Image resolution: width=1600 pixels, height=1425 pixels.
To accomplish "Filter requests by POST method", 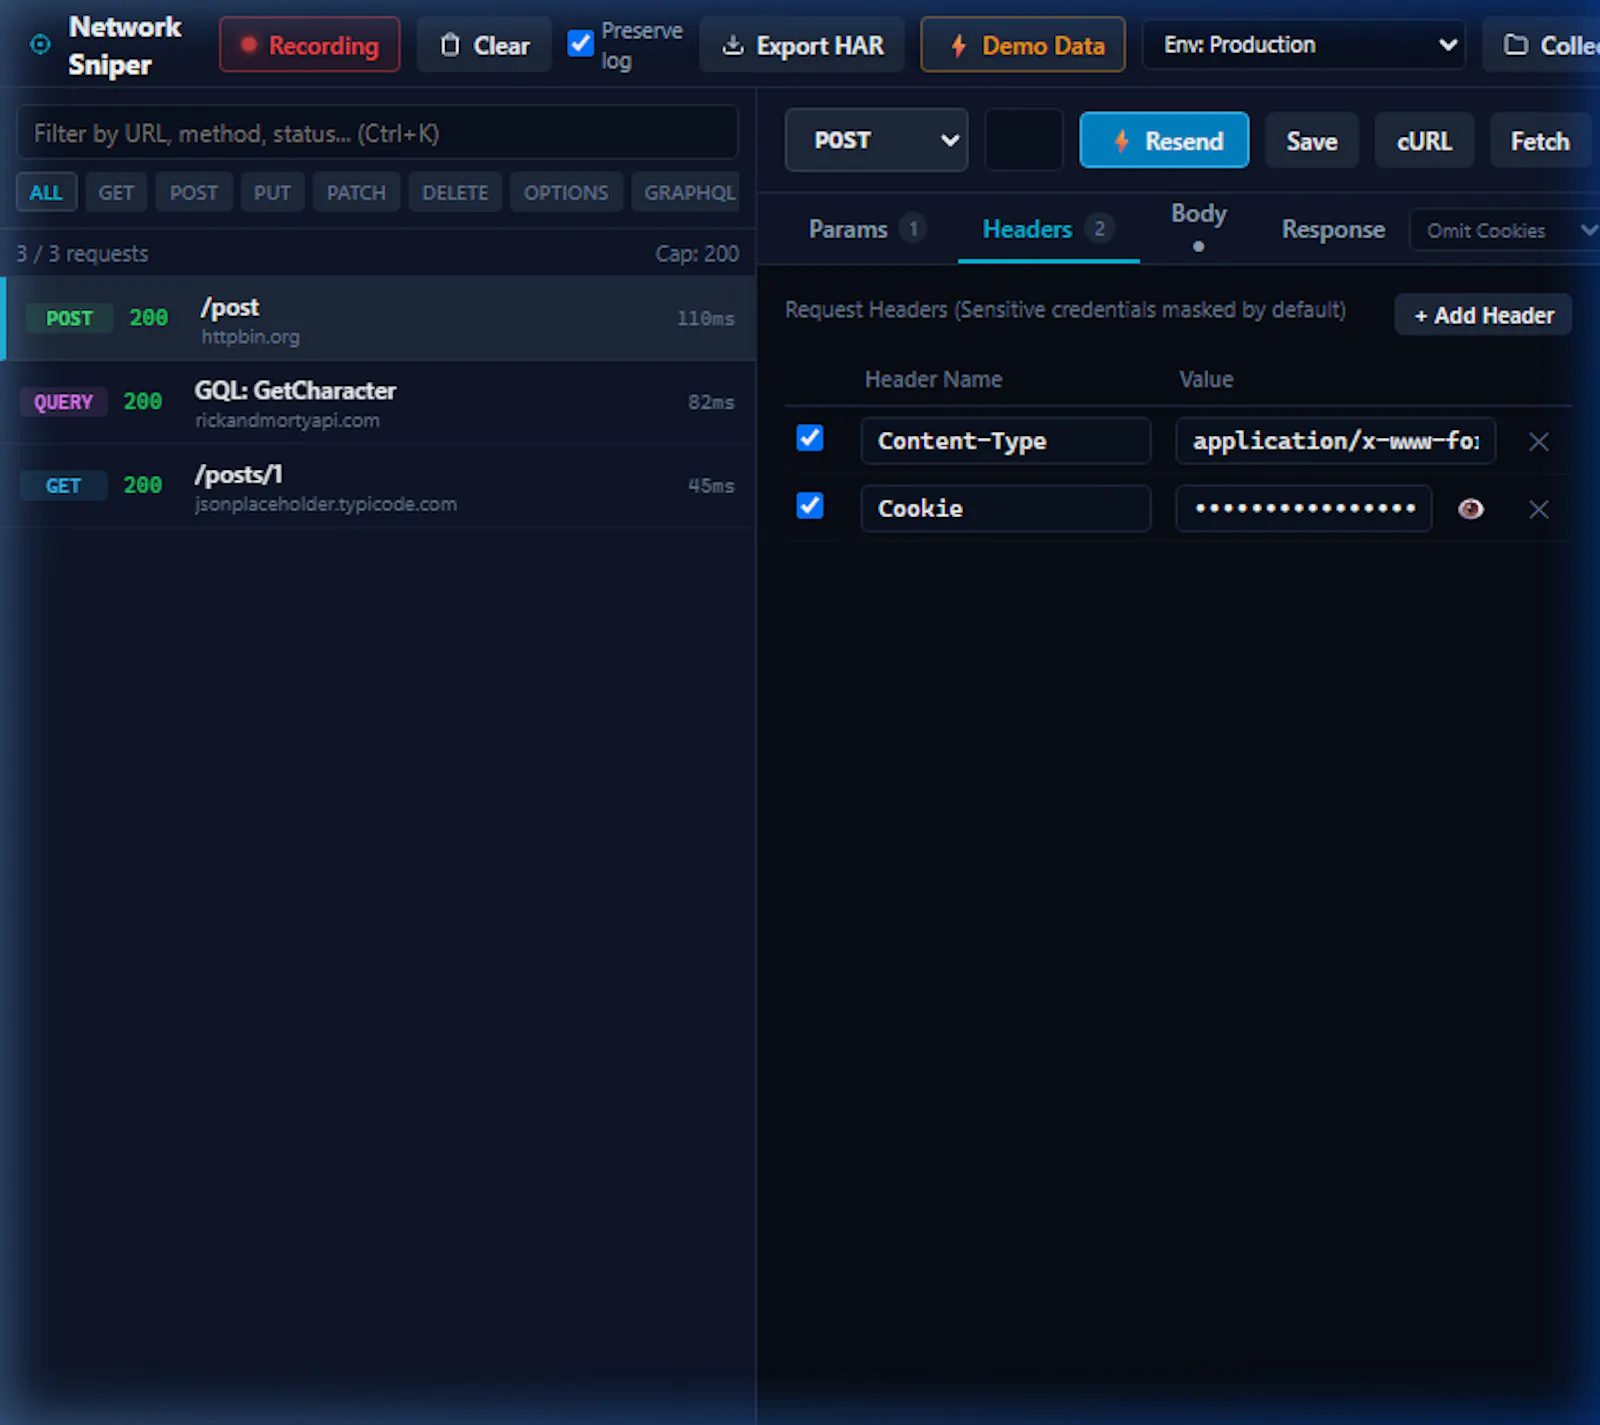I will coord(194,192).
